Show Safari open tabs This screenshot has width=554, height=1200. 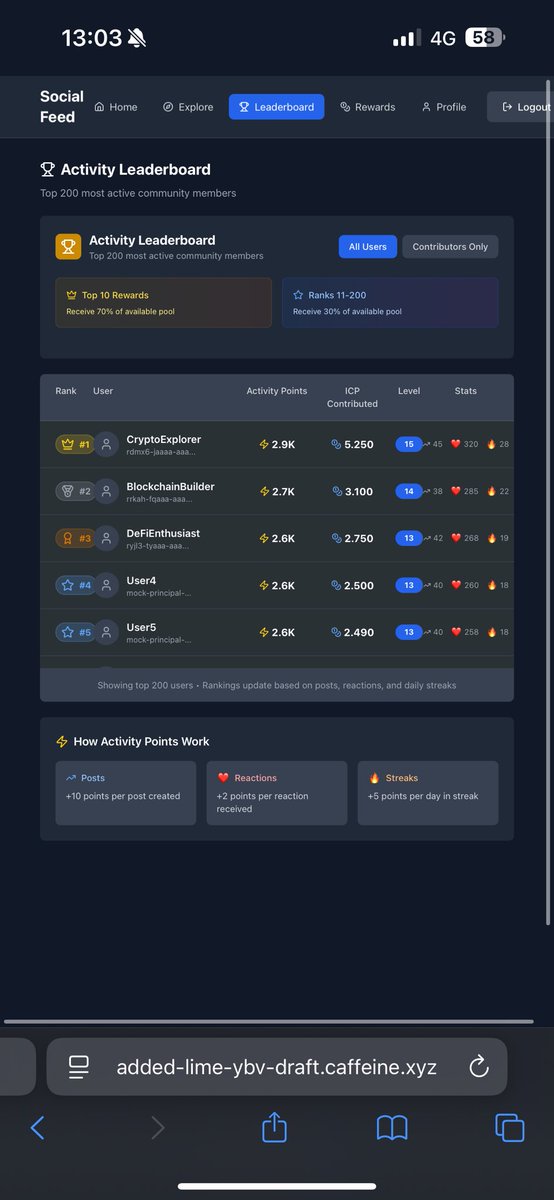(510, 1129)
